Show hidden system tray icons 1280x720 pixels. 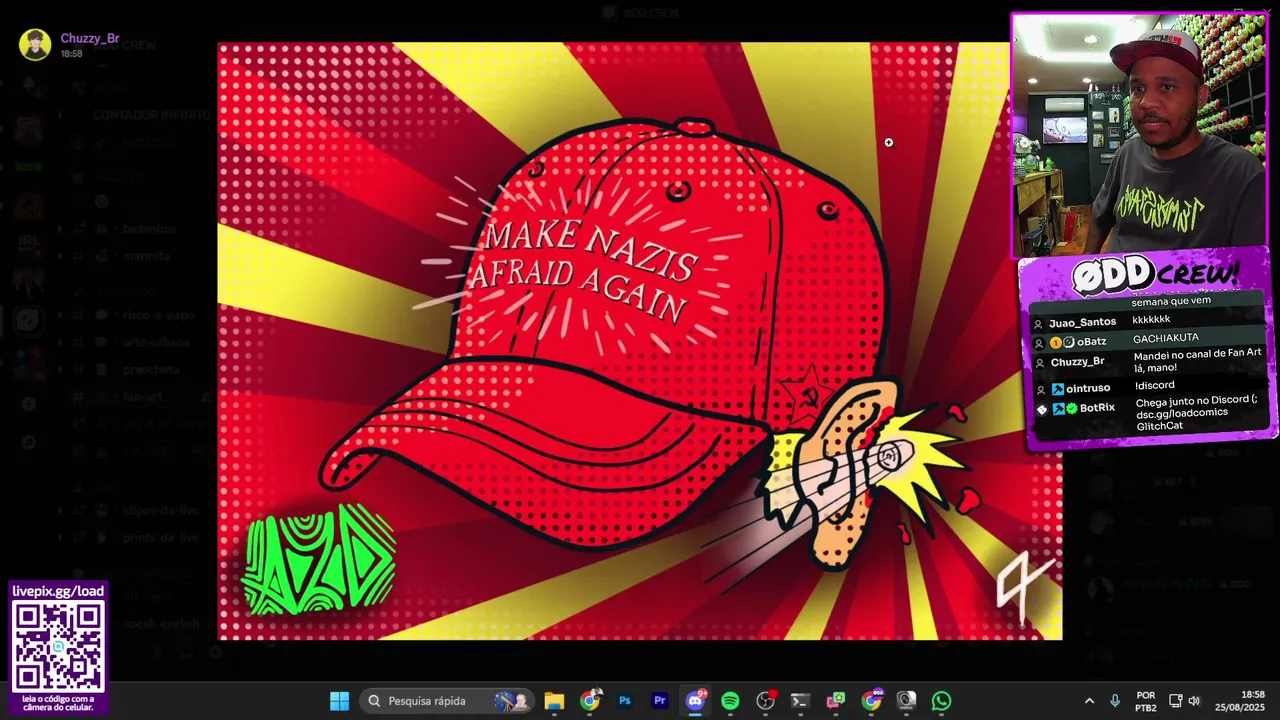pyautogui.click(x=1089, y=701)
